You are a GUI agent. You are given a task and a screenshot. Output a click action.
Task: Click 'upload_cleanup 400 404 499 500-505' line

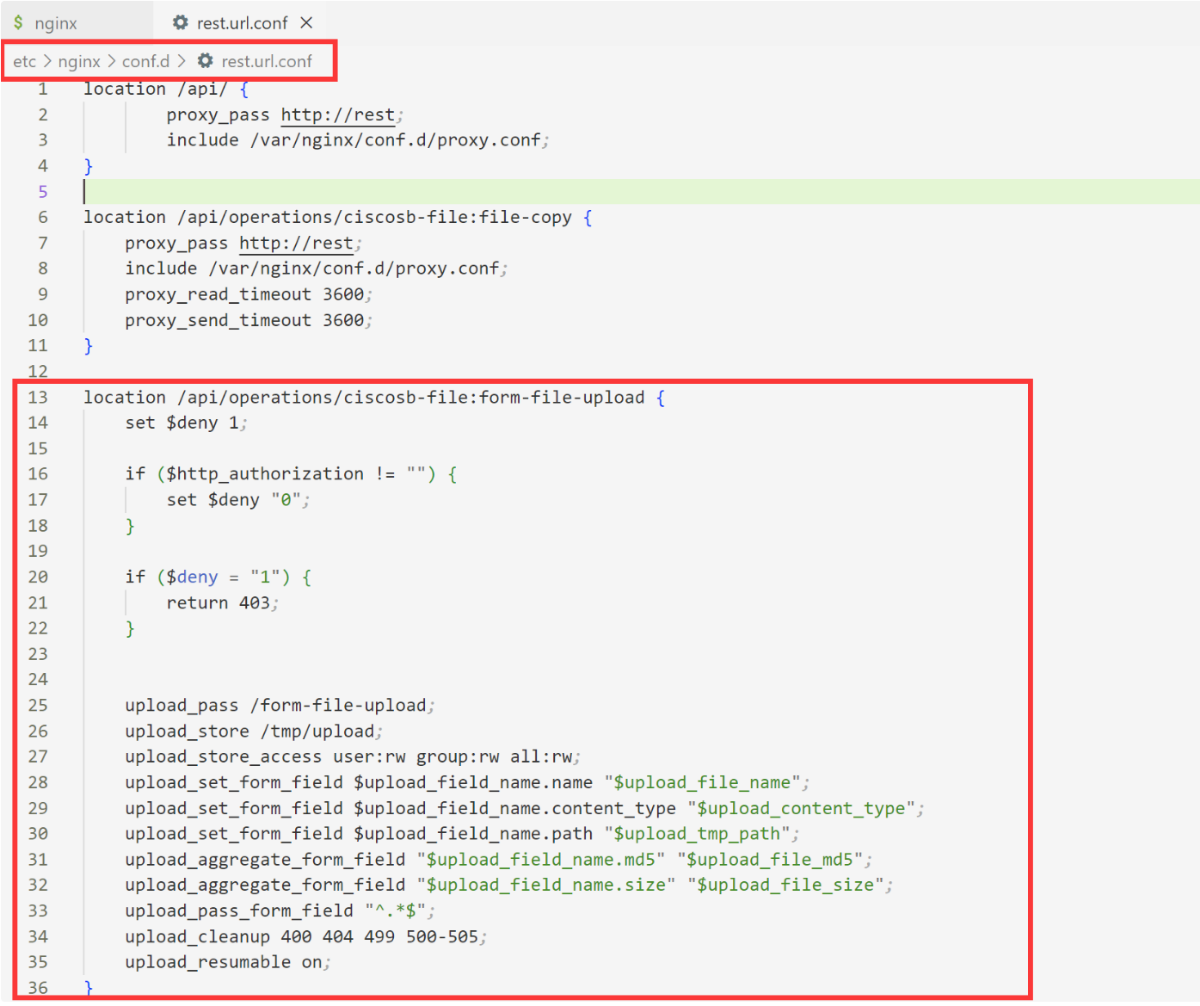tap(307, 936)
